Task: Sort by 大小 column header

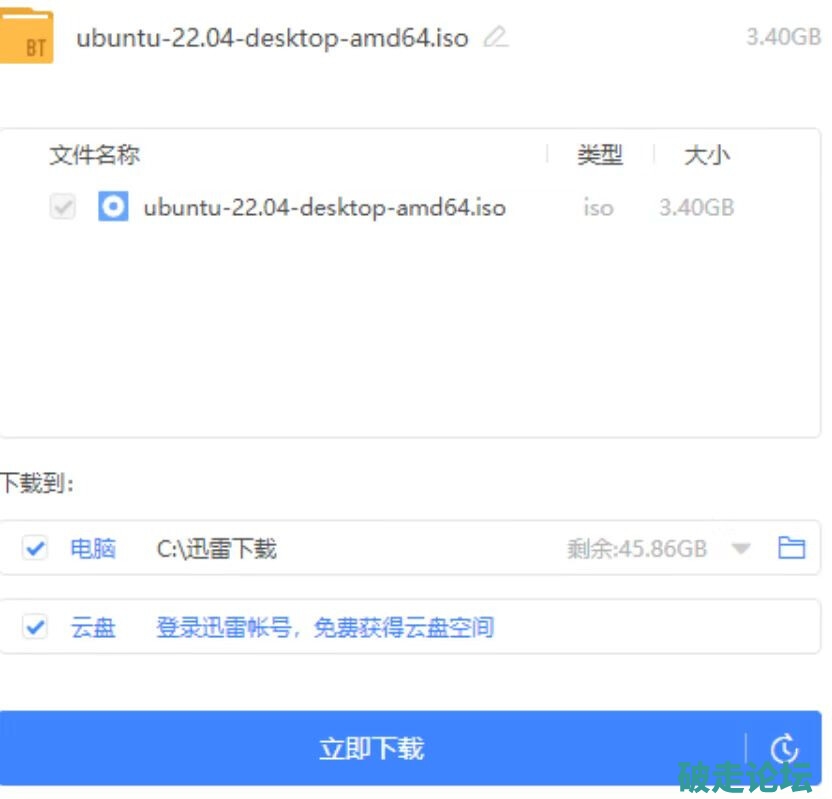Action: tap(707, 155)
